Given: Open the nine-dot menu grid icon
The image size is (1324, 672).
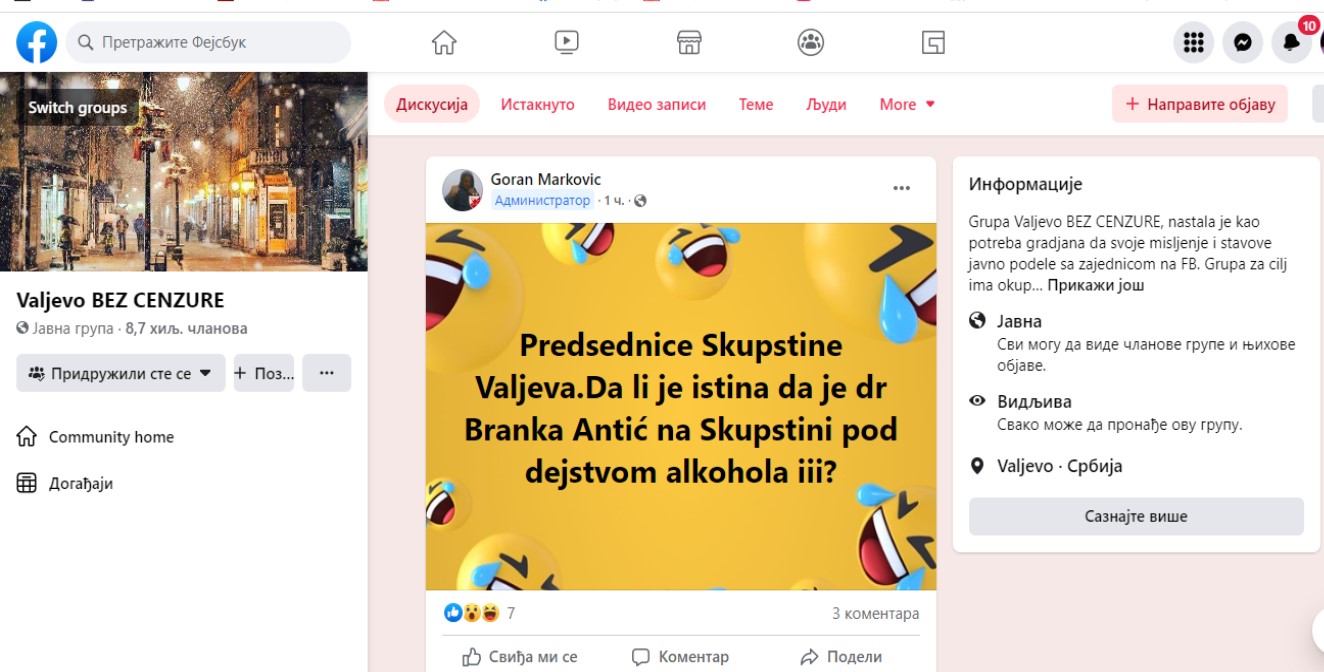Looking at the screenshot, I should (1193, 42).
